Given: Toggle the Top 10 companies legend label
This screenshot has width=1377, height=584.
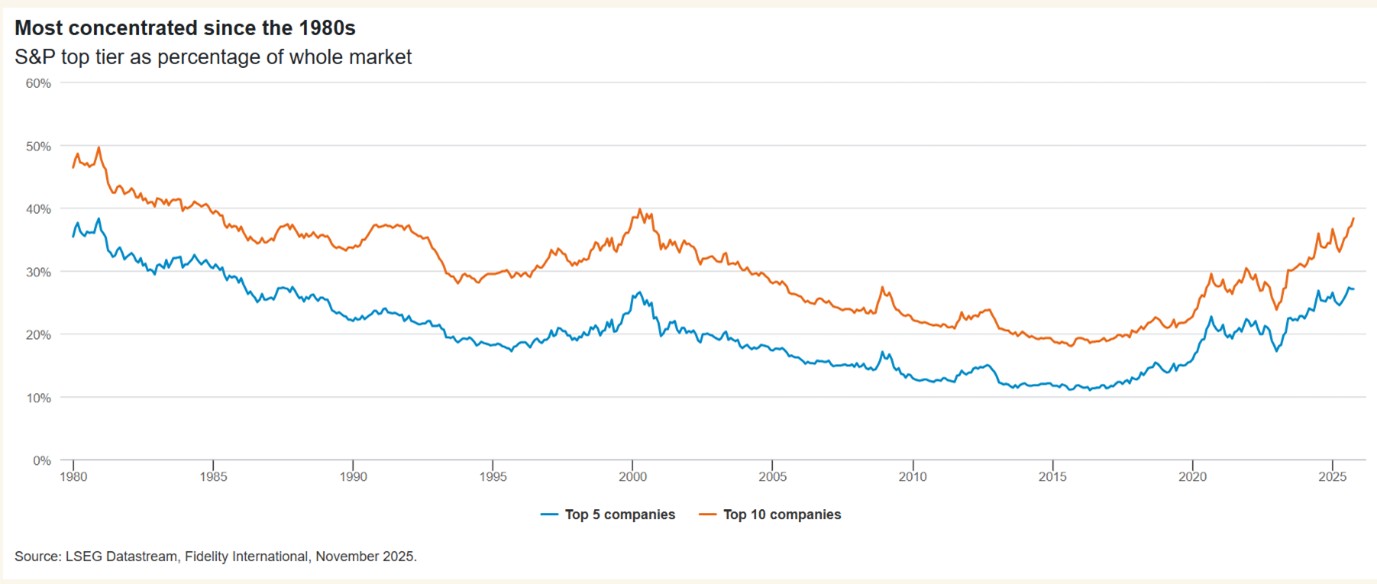Looking at the screenshot, I should 782,515.
